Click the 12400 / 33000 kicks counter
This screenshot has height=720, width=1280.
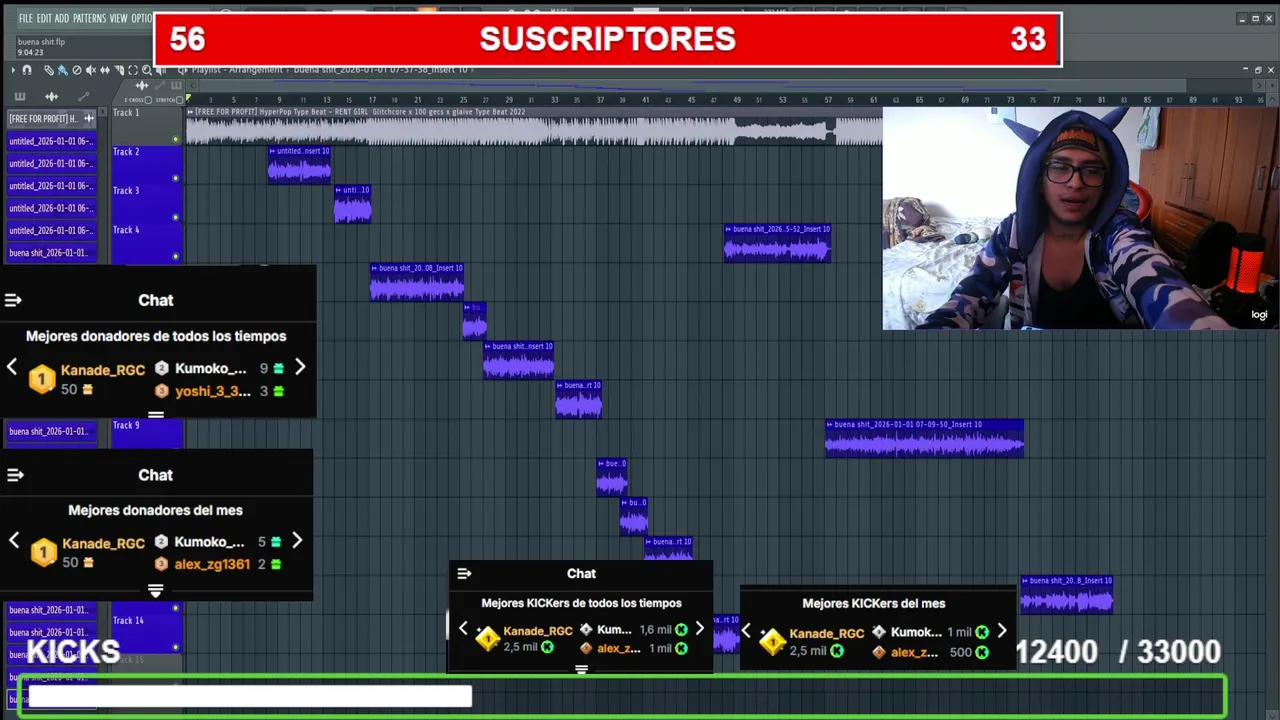1118,652
